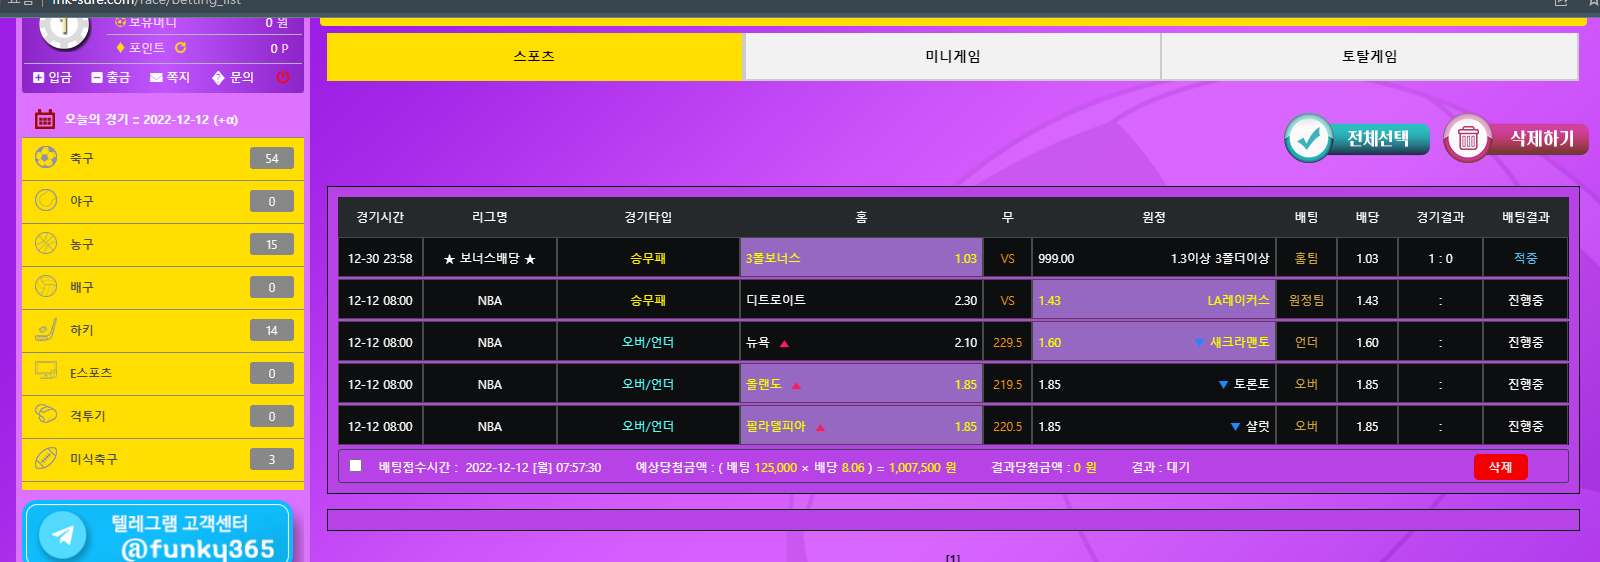Screen dimensions: 1600x562
Task: Click the red power logout icon
Action: (x=283, y=77)
